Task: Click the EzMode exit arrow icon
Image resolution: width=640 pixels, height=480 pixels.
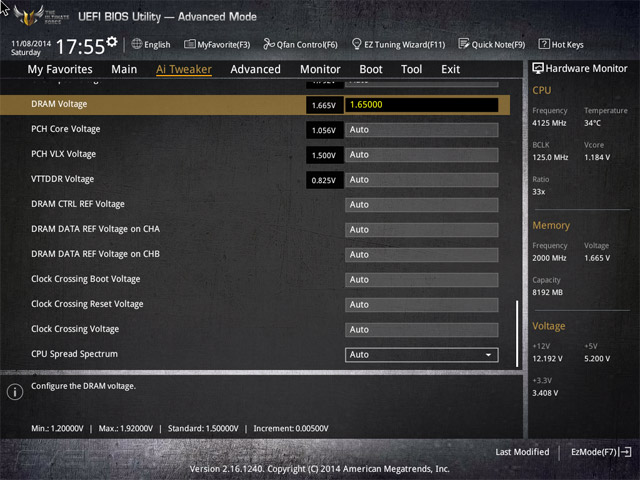Action: 625,452
